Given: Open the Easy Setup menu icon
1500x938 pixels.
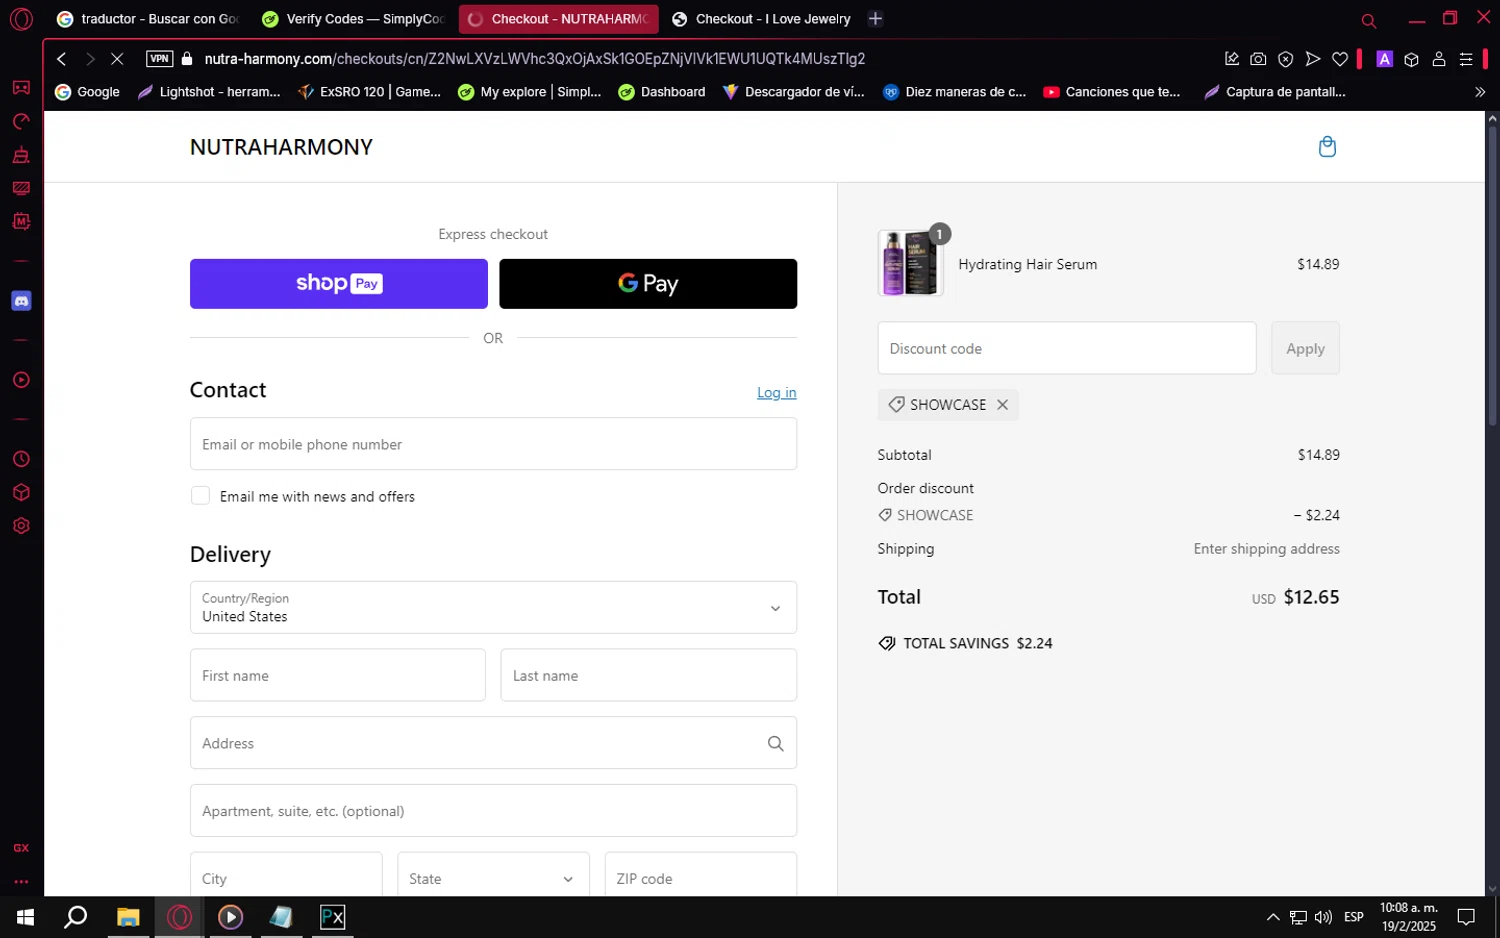Looking at the screenshot, I should click(1466, 59).
